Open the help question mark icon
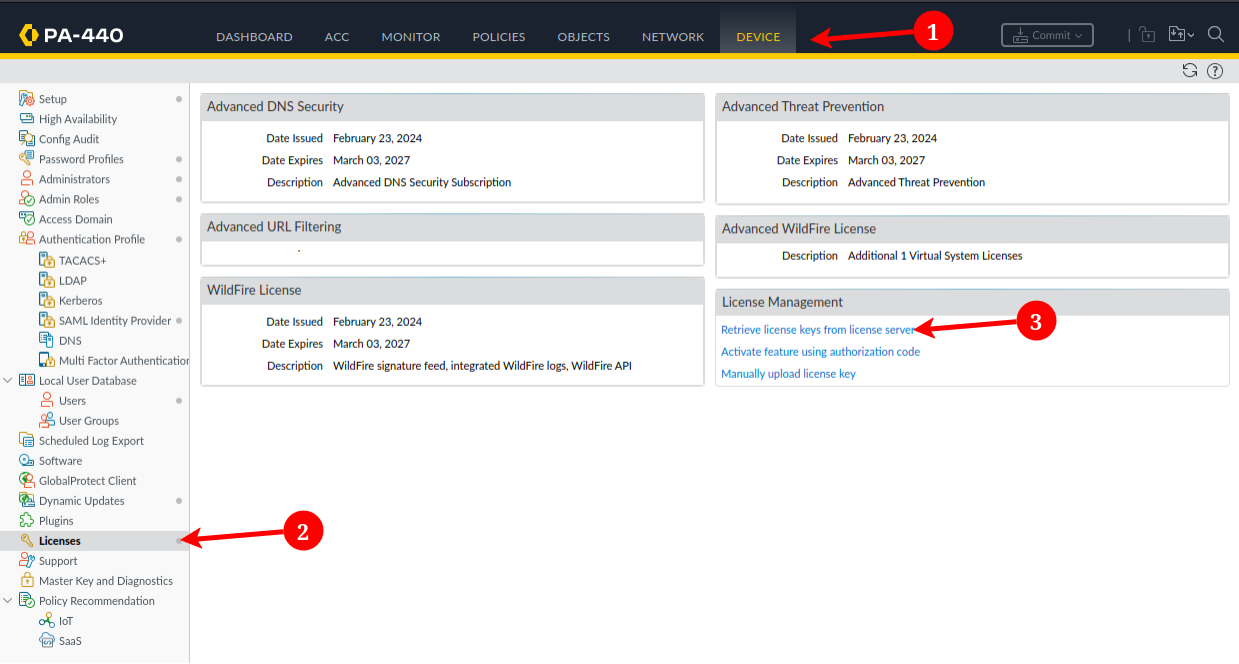 tap(1215, 70)
